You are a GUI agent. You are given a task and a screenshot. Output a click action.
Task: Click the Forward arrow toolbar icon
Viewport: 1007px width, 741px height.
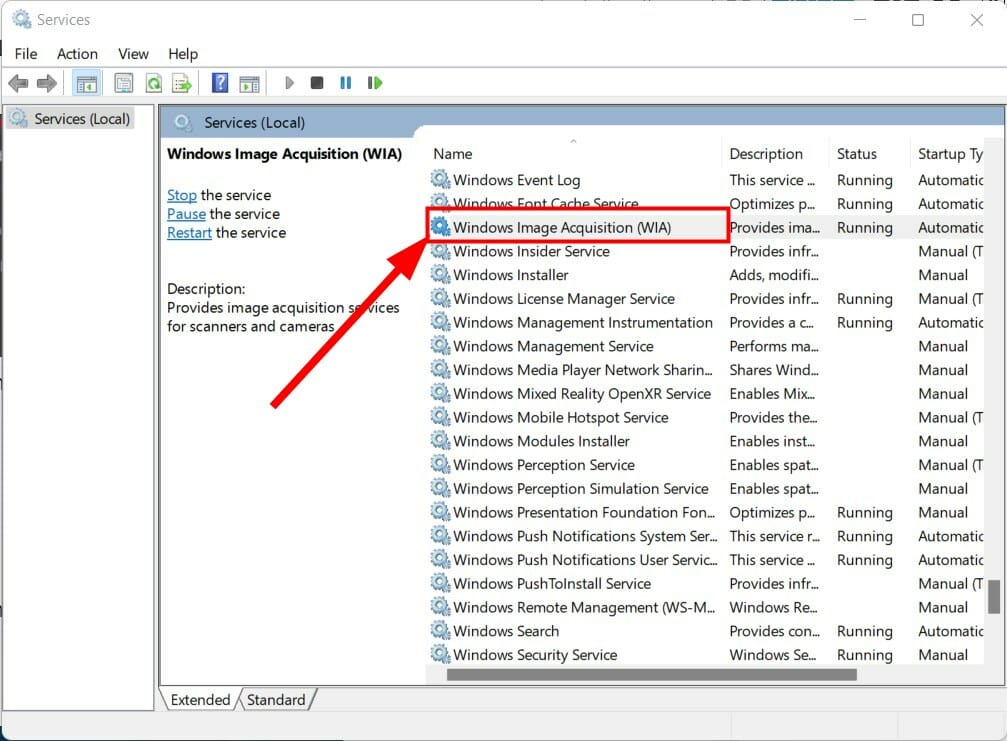pyautogui.click(x=46, y=83)
